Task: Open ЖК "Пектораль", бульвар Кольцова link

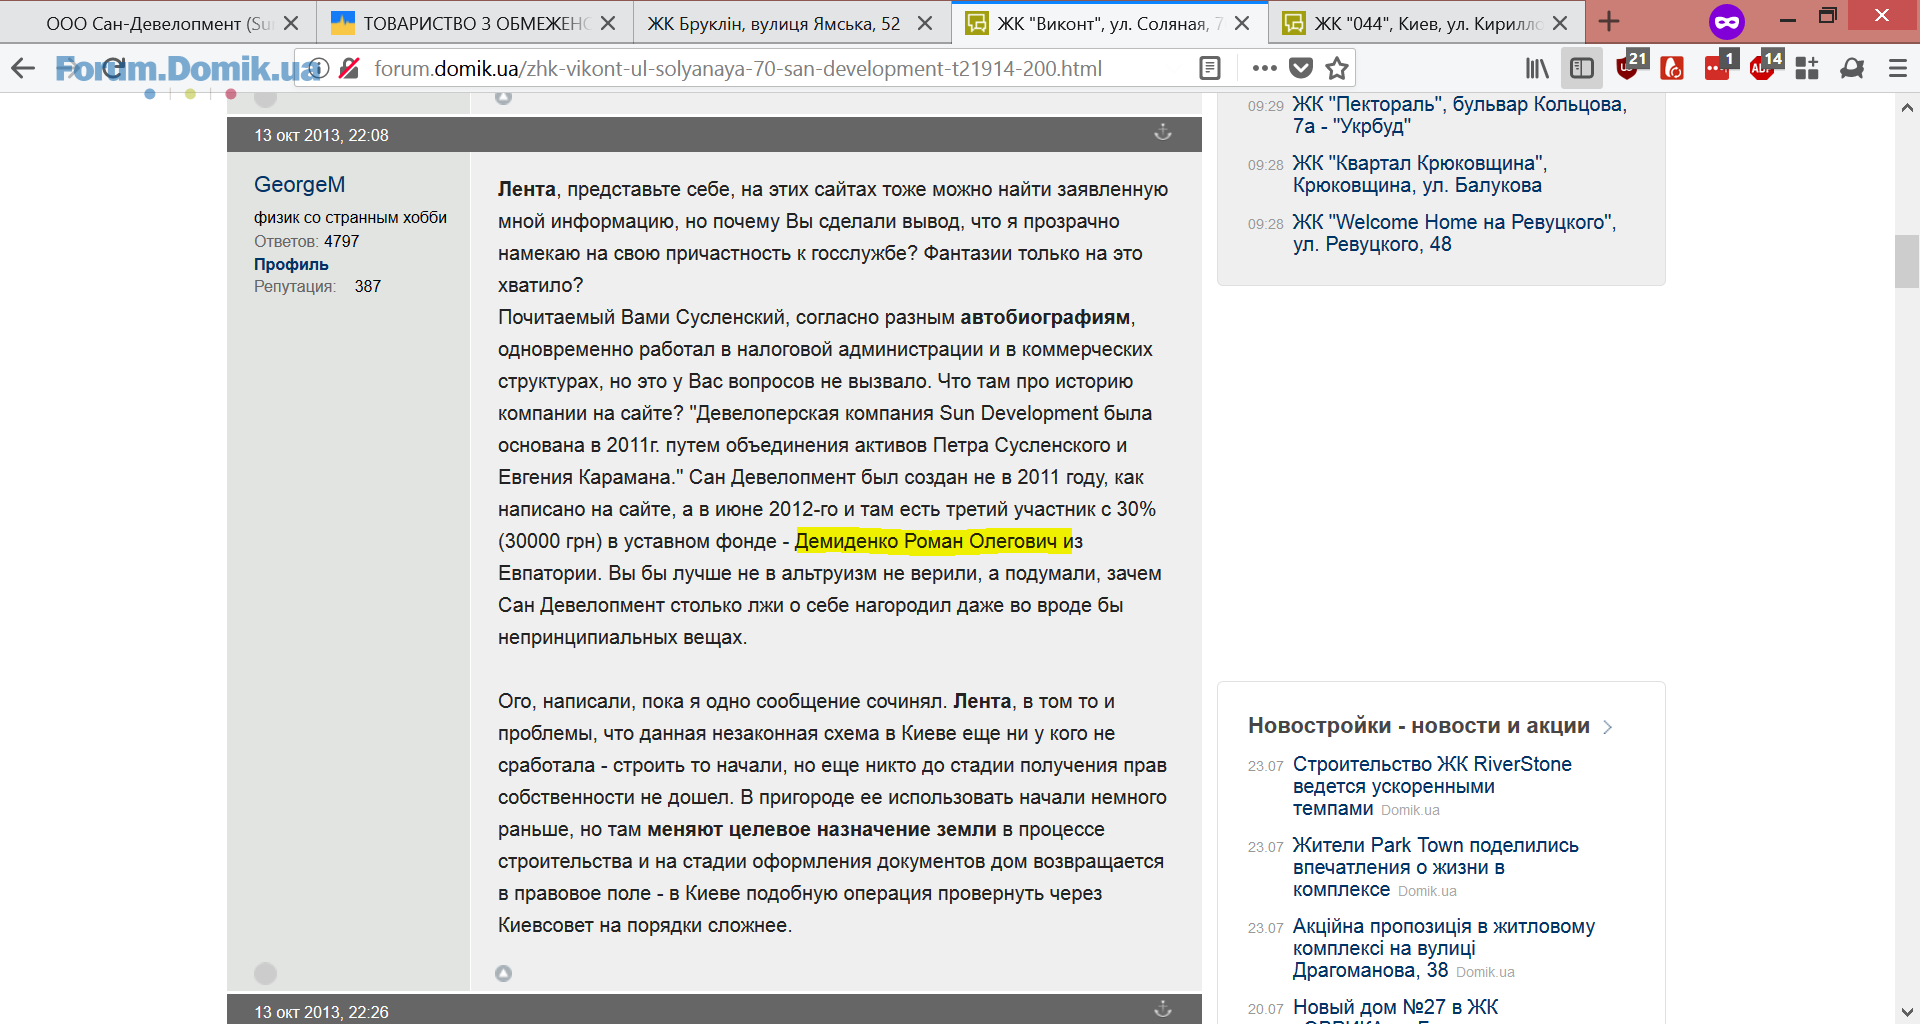Action: 1459,115
